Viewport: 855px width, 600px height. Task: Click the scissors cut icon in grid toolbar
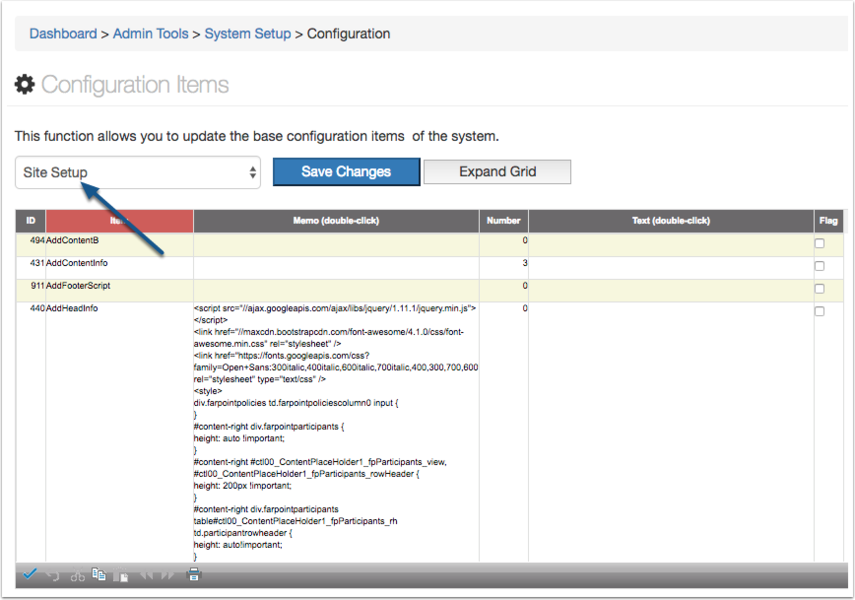click(x=77, y=575)
